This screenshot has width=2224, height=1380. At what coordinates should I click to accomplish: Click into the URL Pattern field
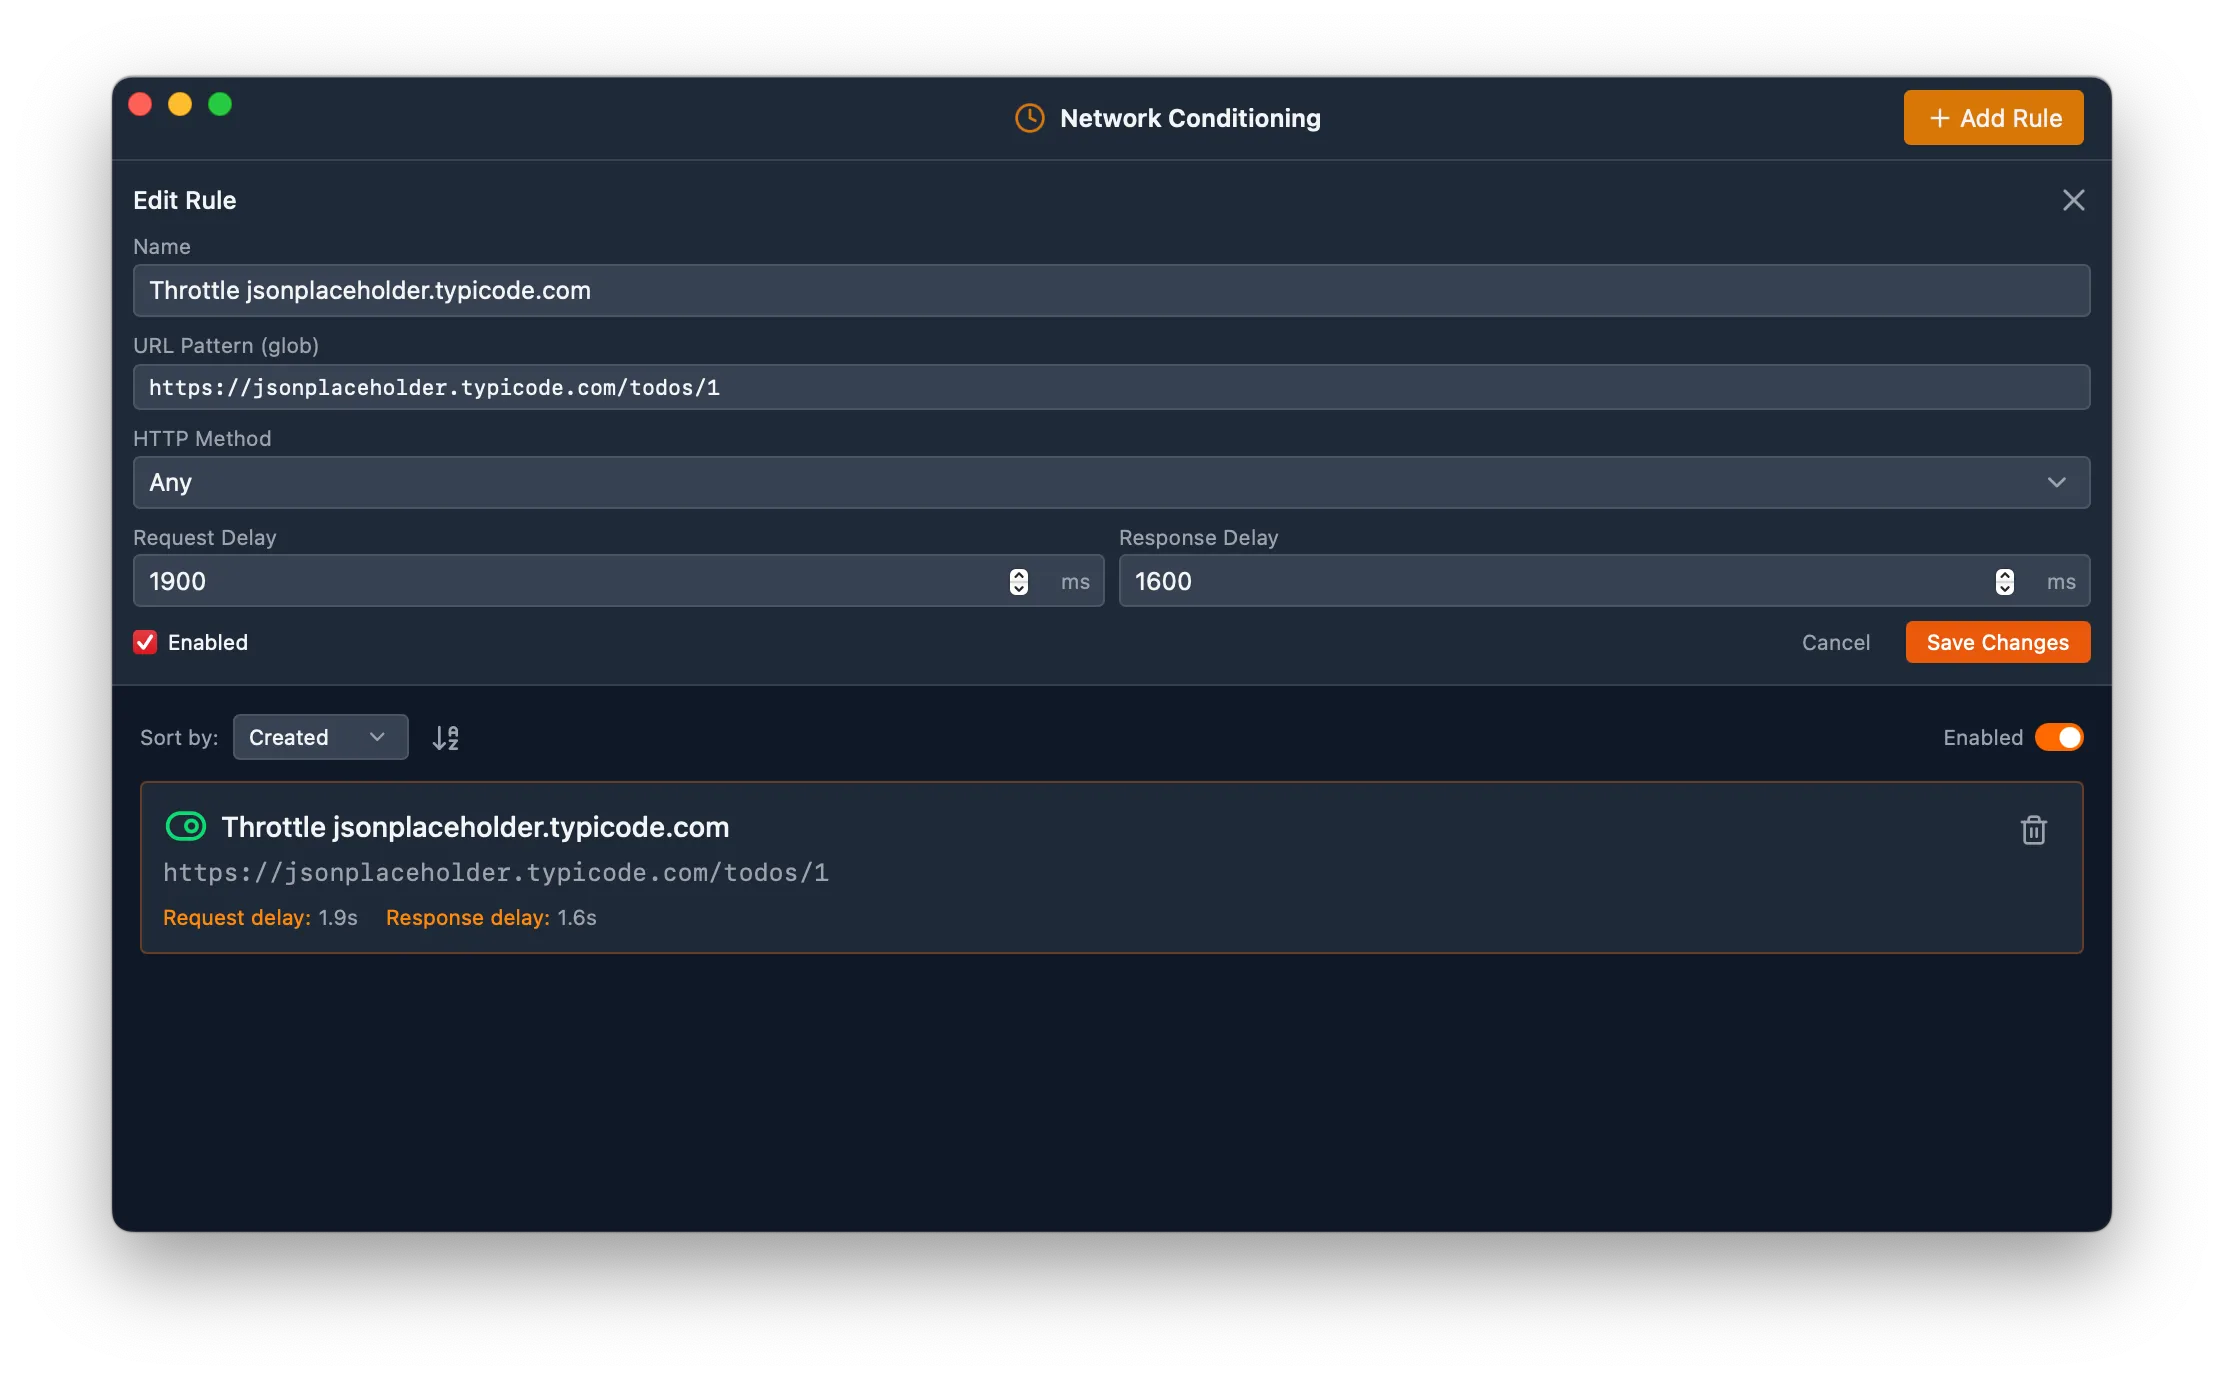[x=1110, y=388]
